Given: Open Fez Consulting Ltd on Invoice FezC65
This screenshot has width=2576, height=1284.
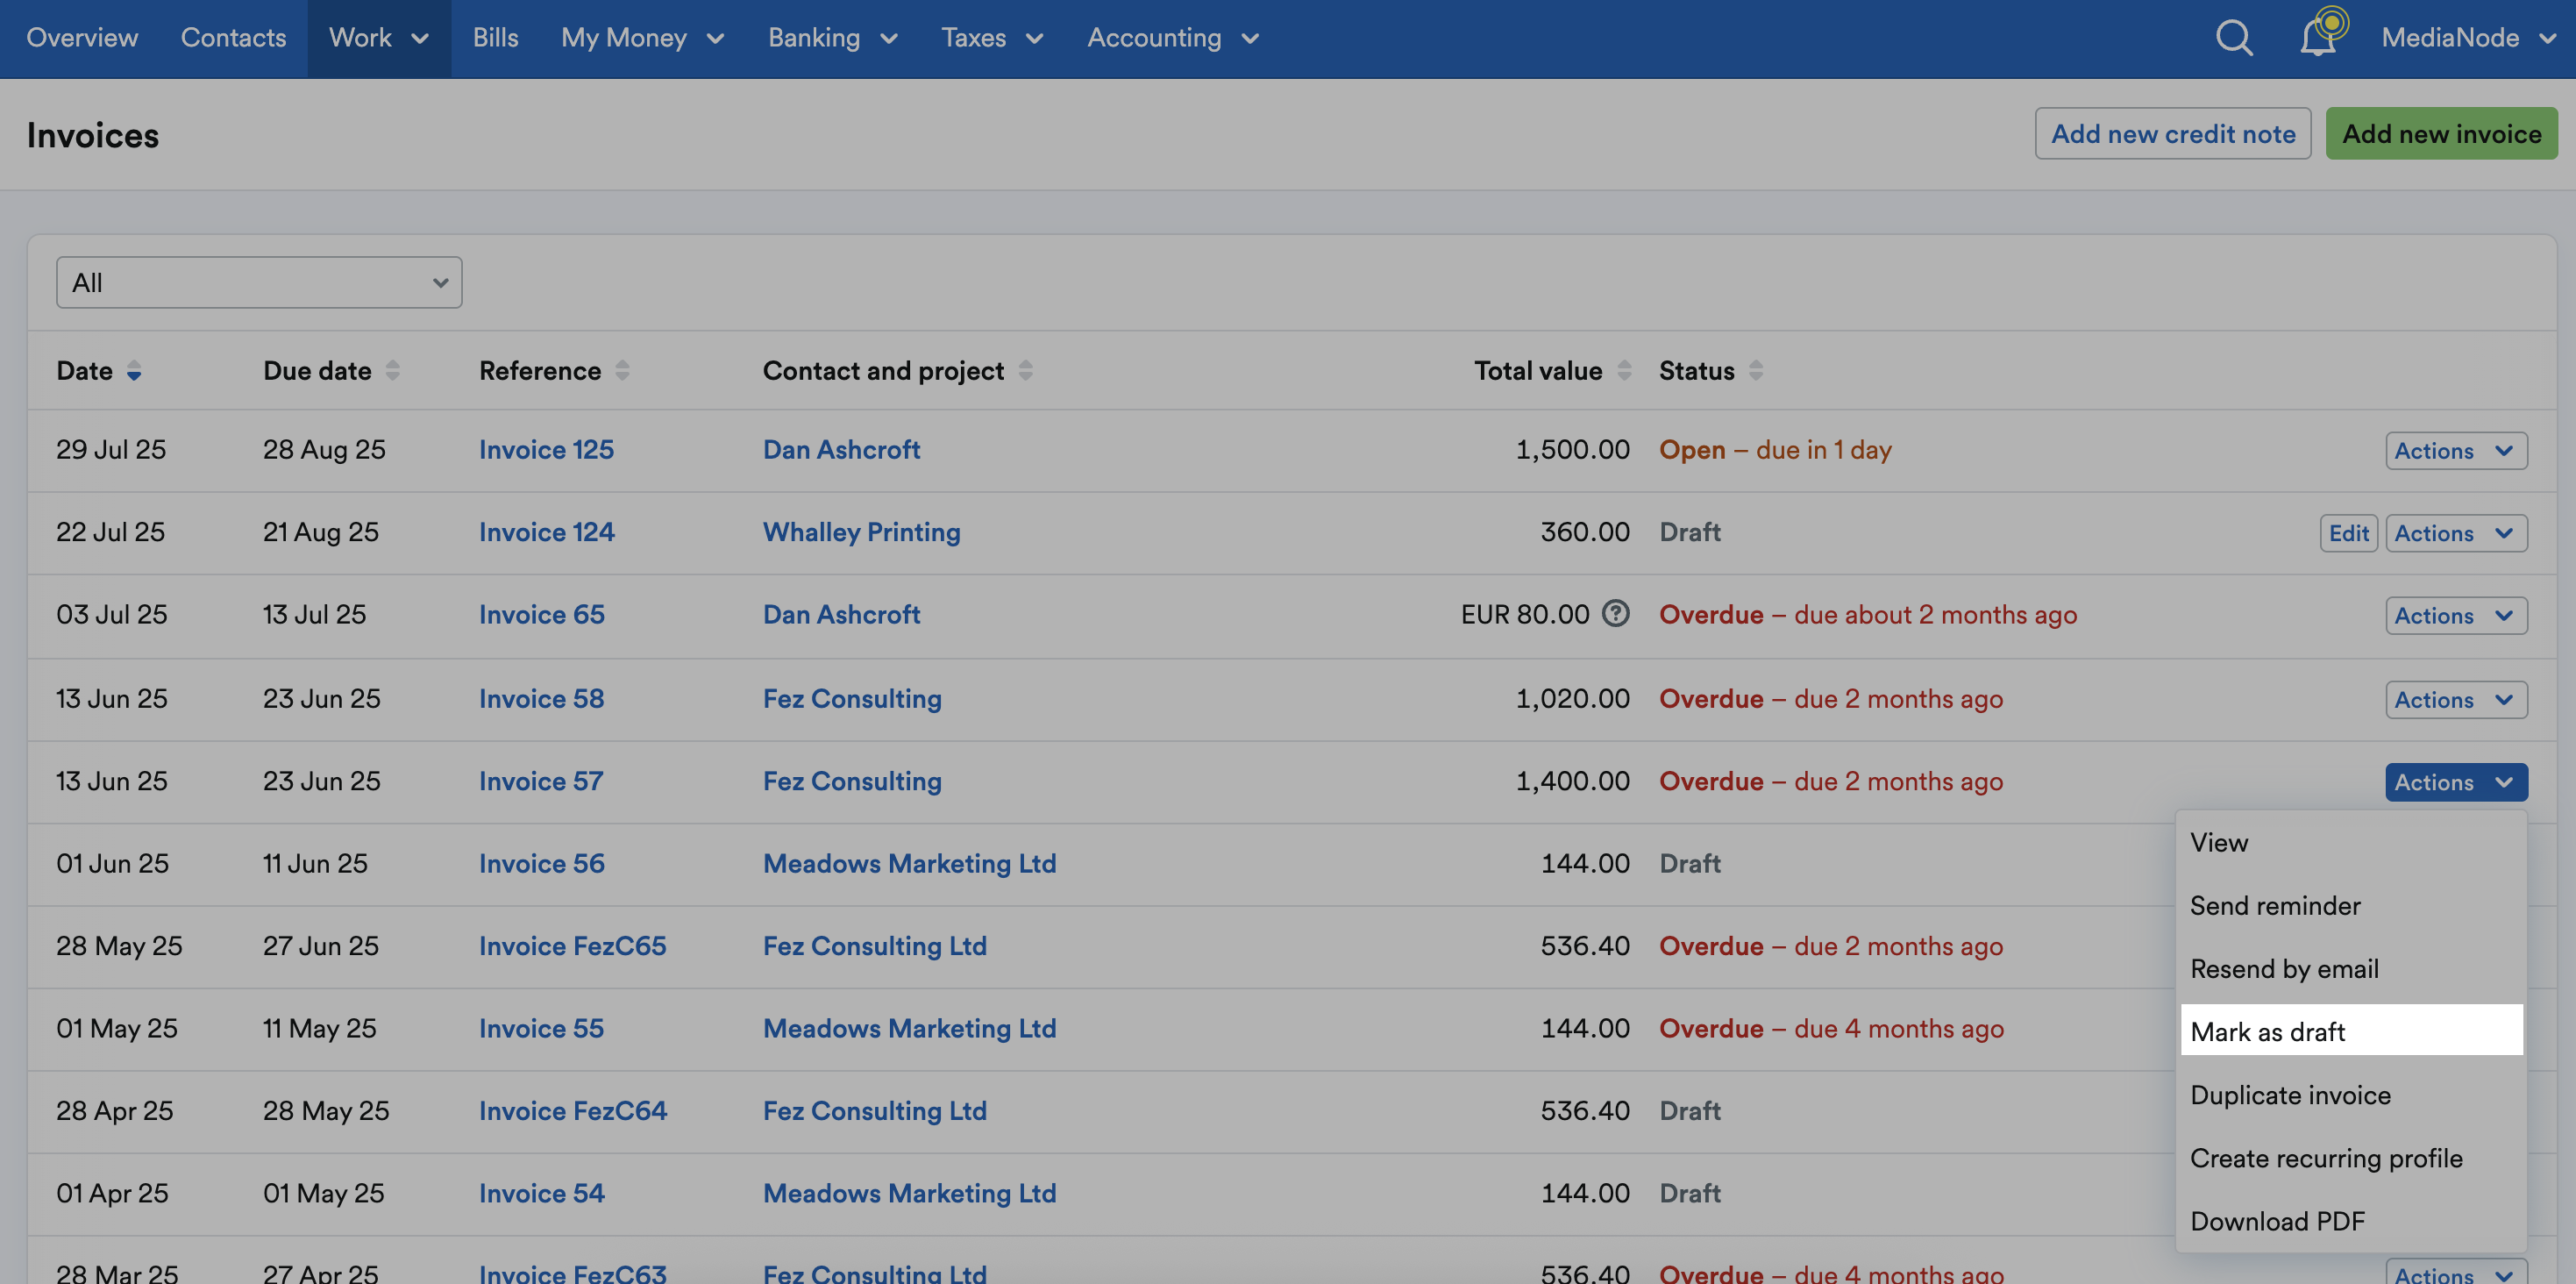Looking at the screenshot, I should 874,946.
